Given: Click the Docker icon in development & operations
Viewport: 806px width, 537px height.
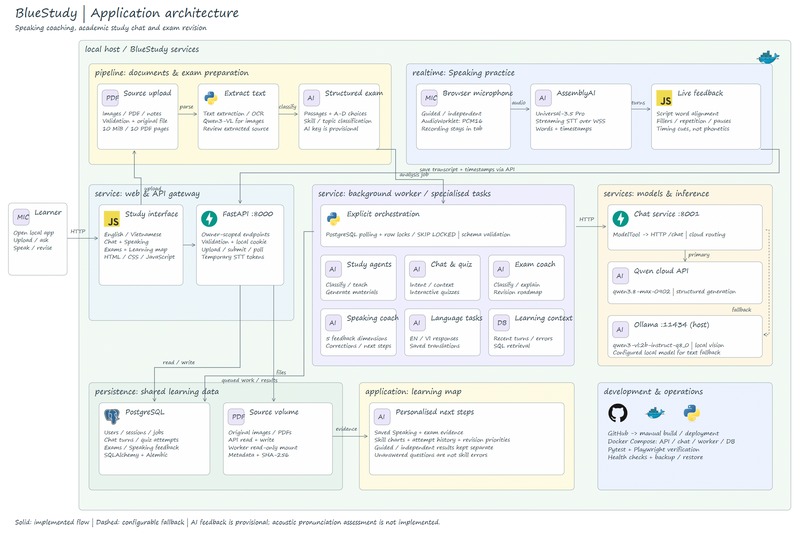Looking at the screenshot, I should point(655,413).
